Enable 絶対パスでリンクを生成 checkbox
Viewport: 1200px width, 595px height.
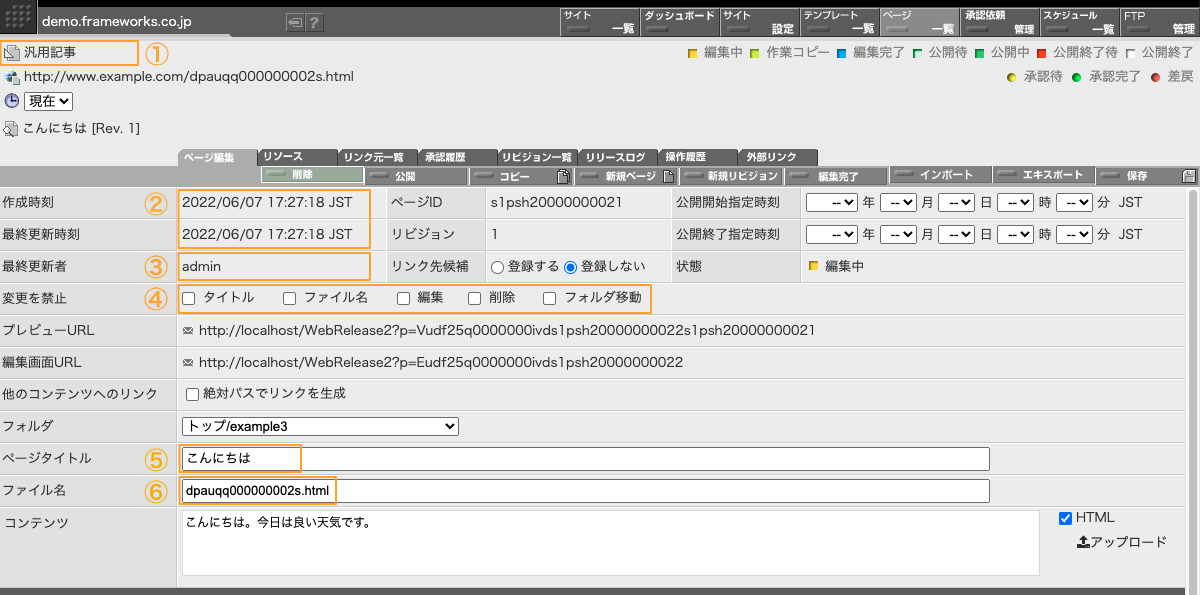(x=193, y=394)
